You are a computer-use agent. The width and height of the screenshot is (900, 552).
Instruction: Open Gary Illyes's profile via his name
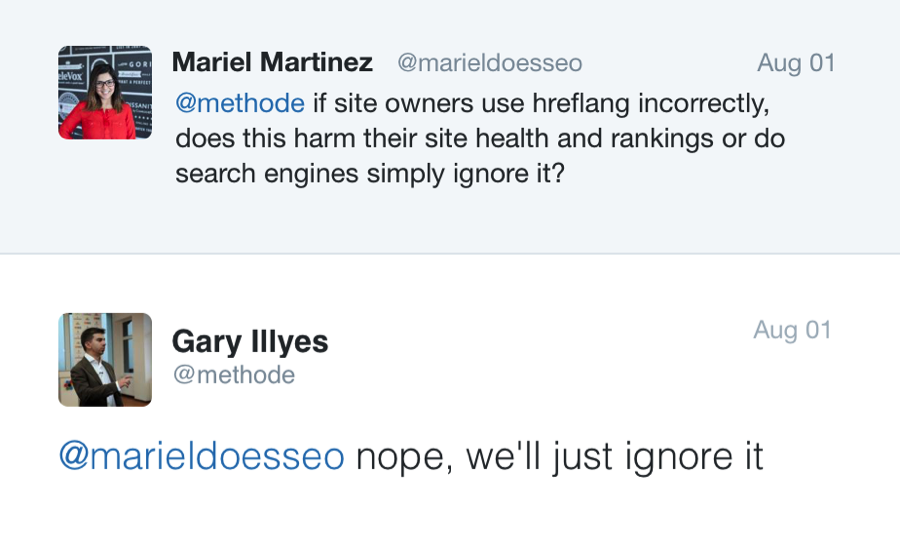[x=250, y=342]
